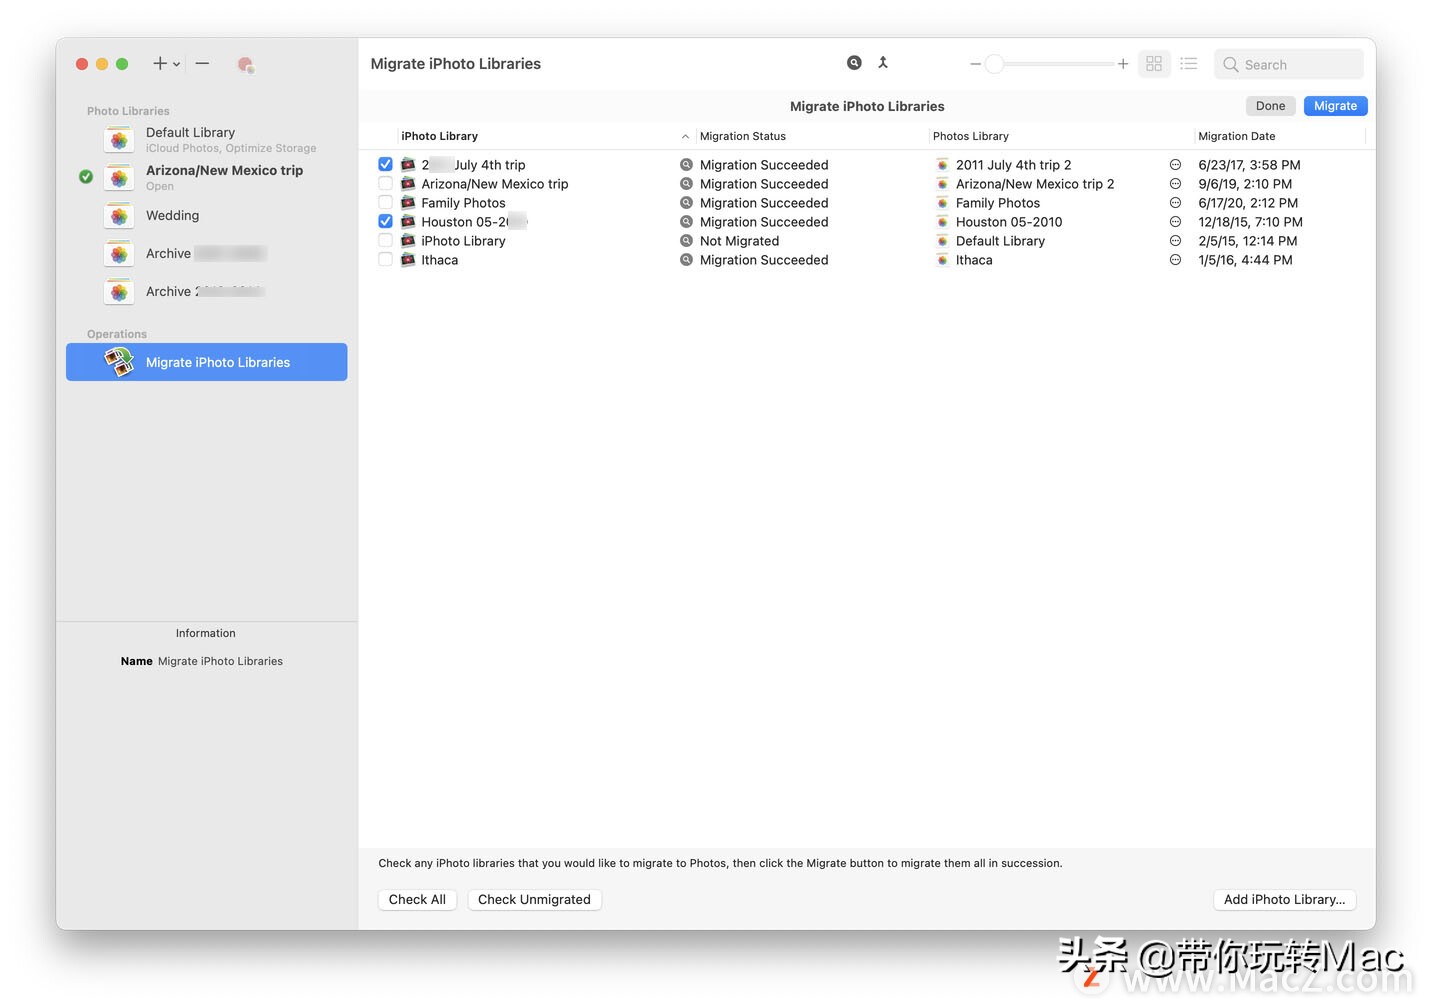Click the reveal icon on the Ithaca status
Viewport: 1432px width, 1004px height.
click(x=686, y=259)
